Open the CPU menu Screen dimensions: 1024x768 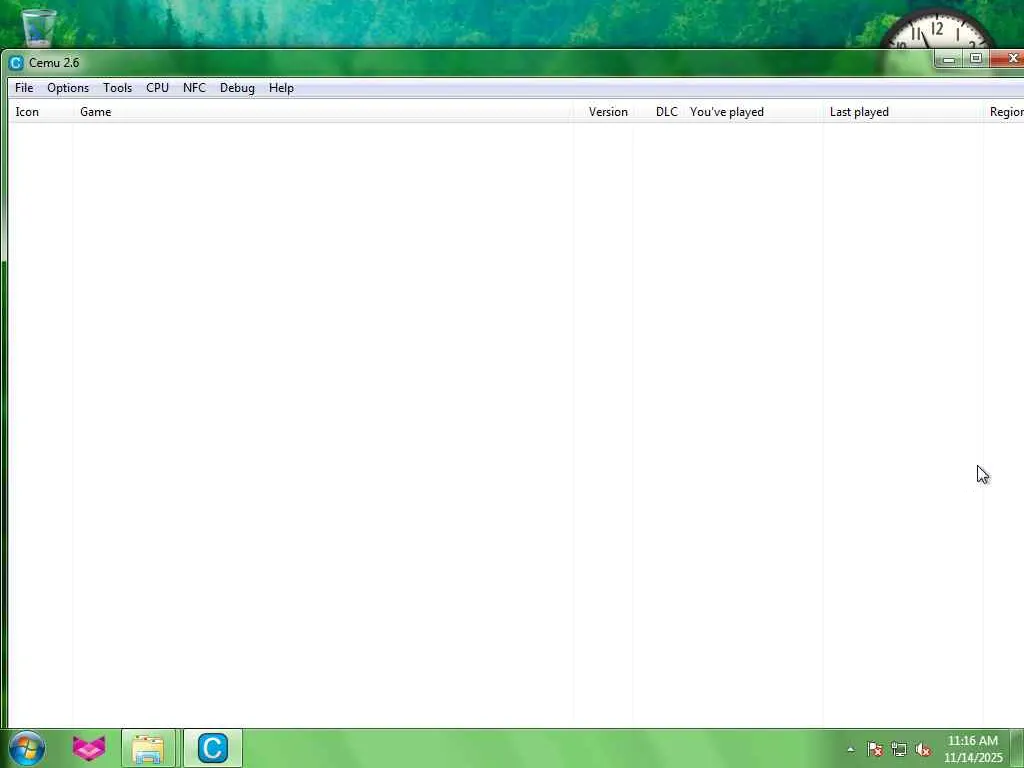(157, 88)
